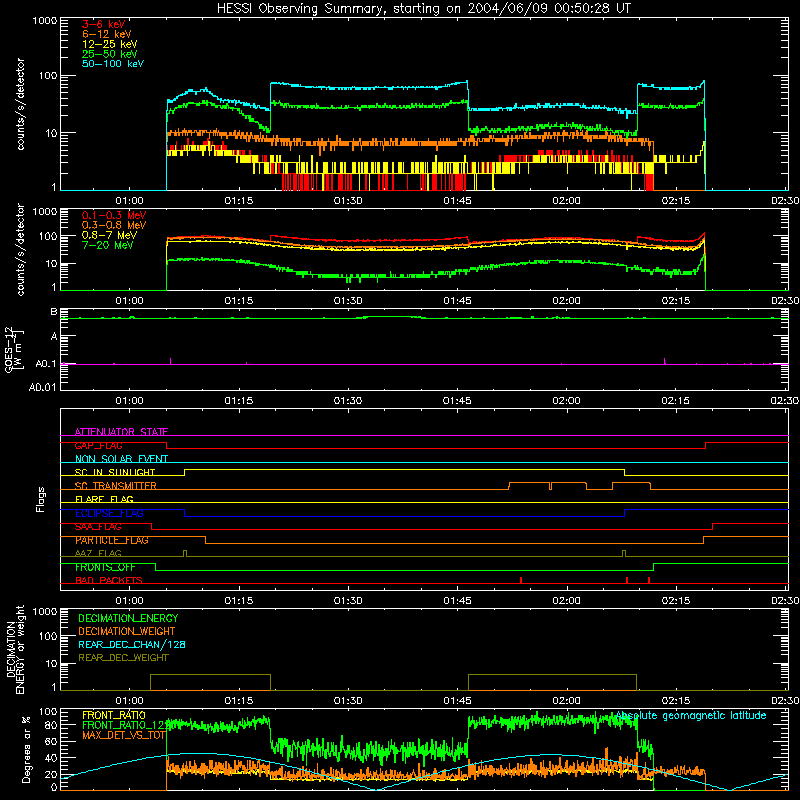Viewport: 800px width, 800px height.
Task: Click the PARTICLE_FLAG label
Action: point(112,540)
